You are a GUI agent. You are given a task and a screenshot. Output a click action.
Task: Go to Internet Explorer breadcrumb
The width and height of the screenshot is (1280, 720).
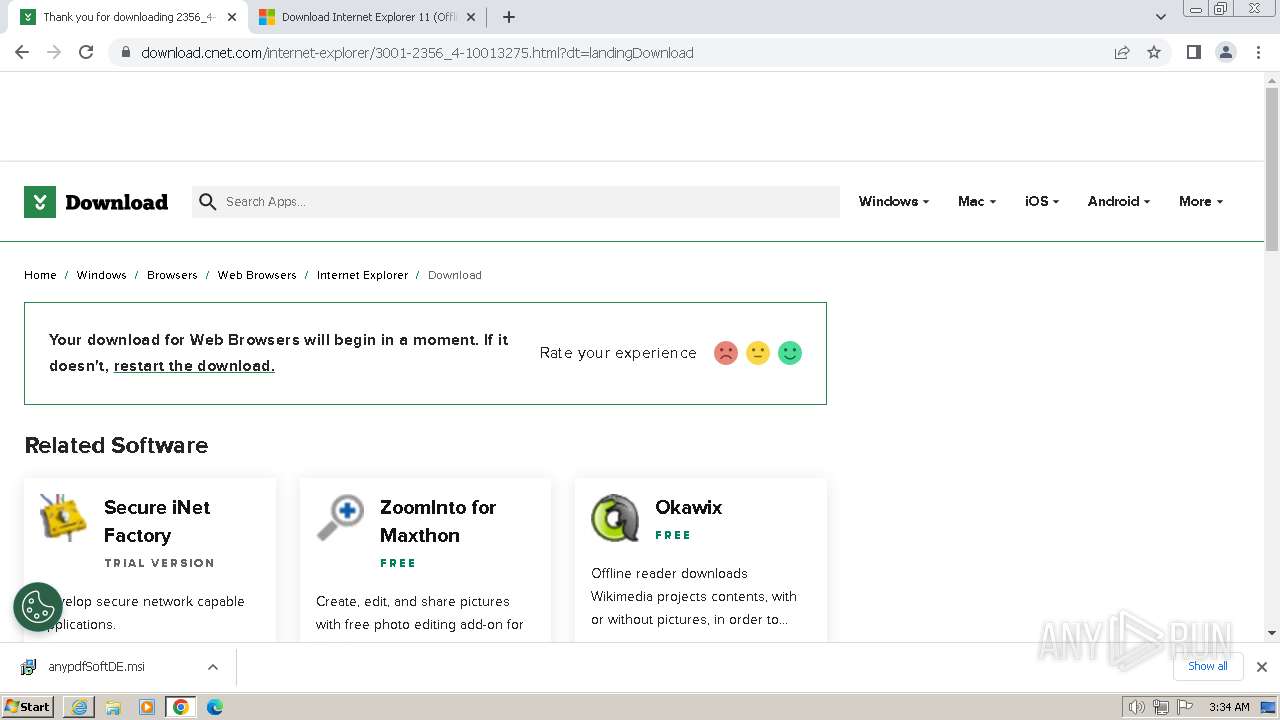coord(362,275)
